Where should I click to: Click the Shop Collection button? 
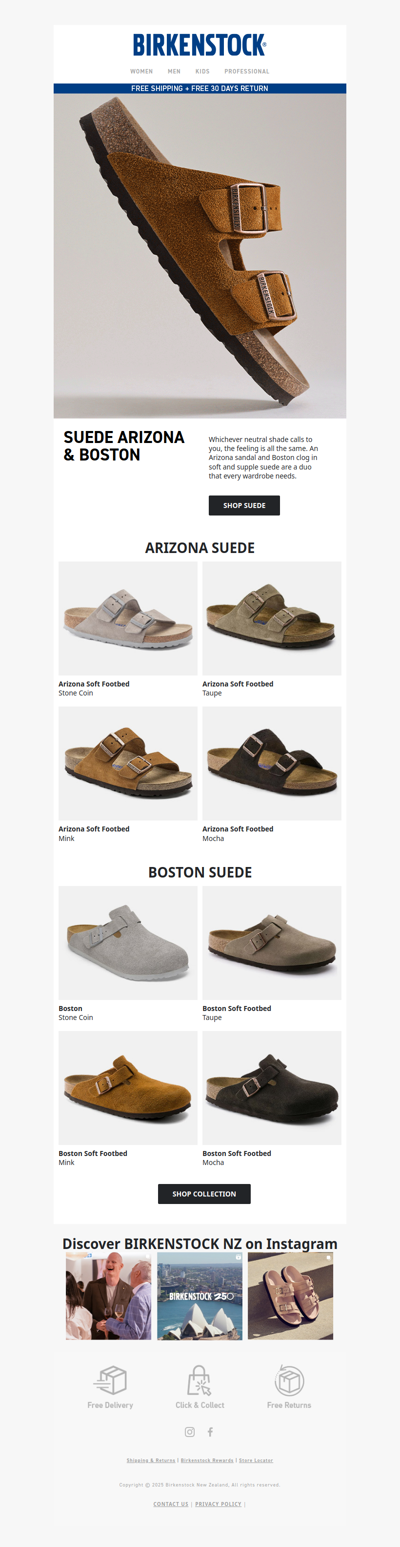pos(204,1194)
